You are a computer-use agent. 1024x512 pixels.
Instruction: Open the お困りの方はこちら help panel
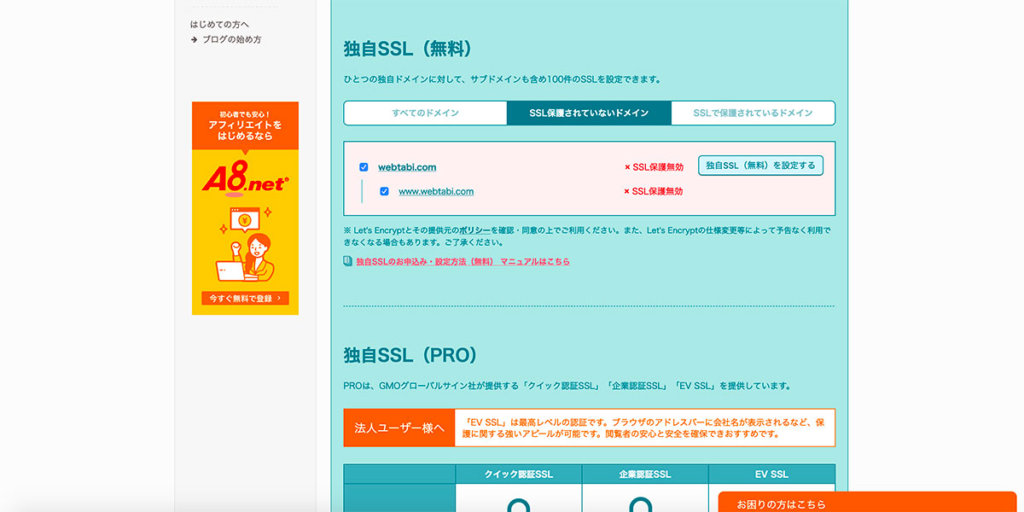[x=782, y=504]
